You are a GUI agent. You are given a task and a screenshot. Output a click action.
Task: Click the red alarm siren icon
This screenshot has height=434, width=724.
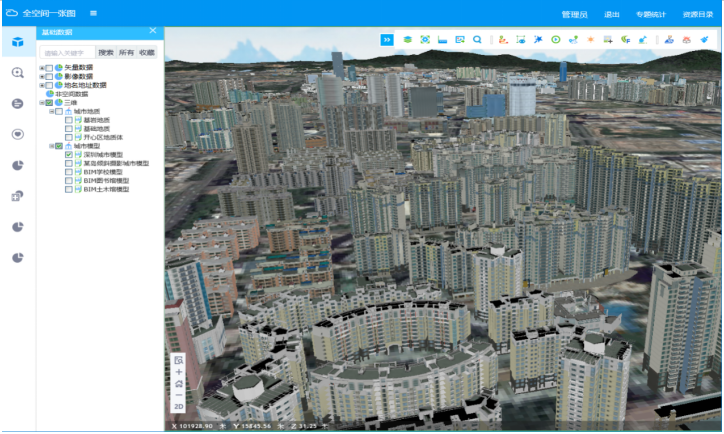point(687,40)
